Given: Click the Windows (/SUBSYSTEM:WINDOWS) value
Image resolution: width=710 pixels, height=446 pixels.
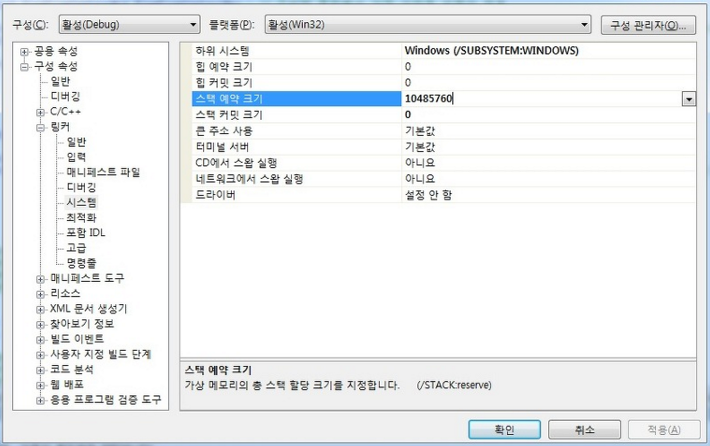Looking at the screenshot, I should point(491,50).
